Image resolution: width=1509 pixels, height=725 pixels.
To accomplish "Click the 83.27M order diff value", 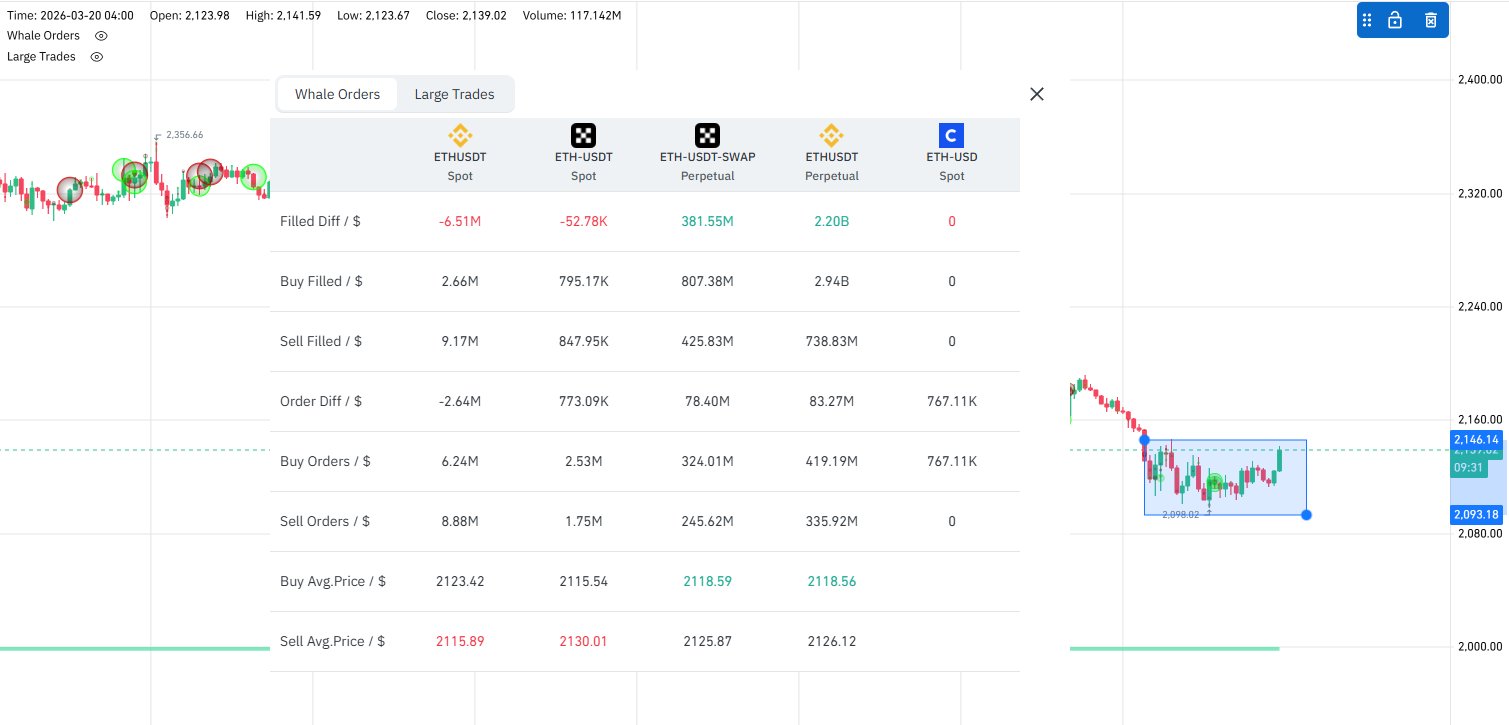I will [831, 401].
